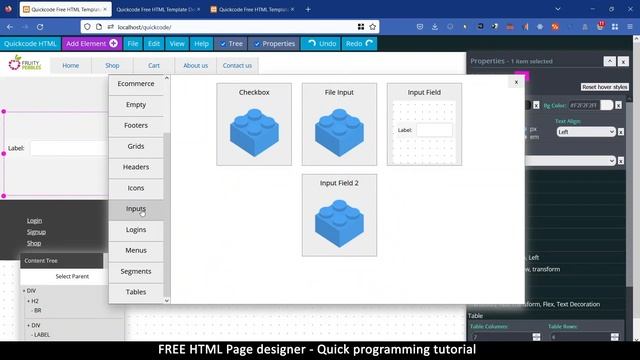The image size is (640, 360).
Task: Open extensions grid icon in Firefox toolbar
Action: (615, 27)
